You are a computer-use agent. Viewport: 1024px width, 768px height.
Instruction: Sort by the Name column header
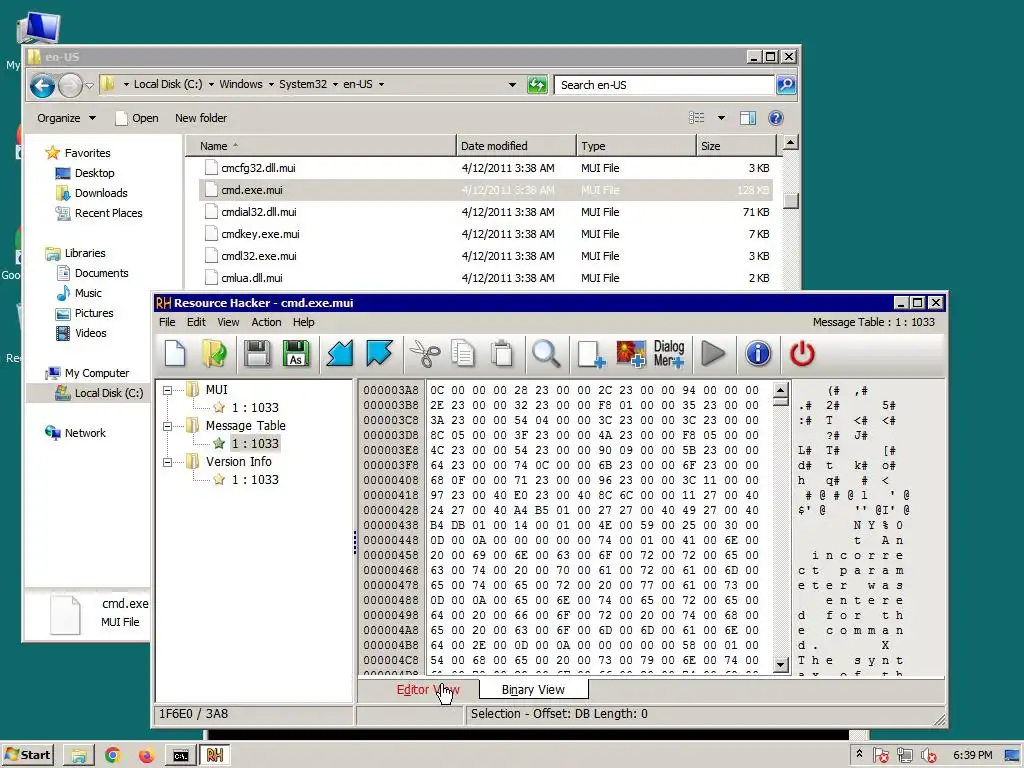click(x=321, y=146)
